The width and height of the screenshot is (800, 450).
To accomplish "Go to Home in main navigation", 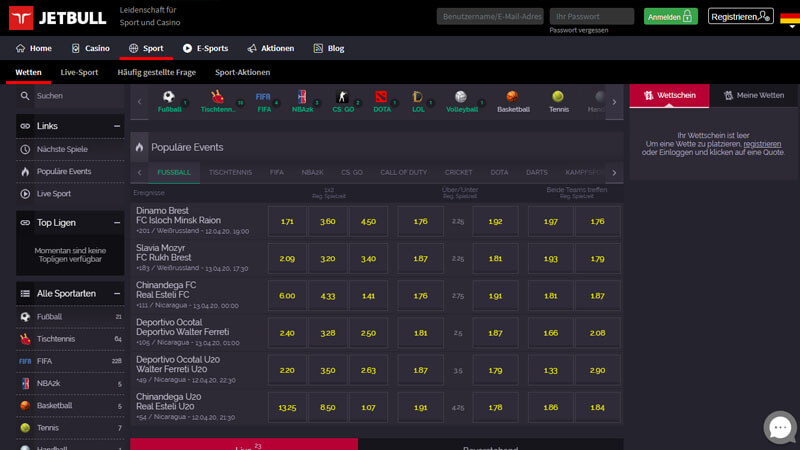I will coord(34,48).
